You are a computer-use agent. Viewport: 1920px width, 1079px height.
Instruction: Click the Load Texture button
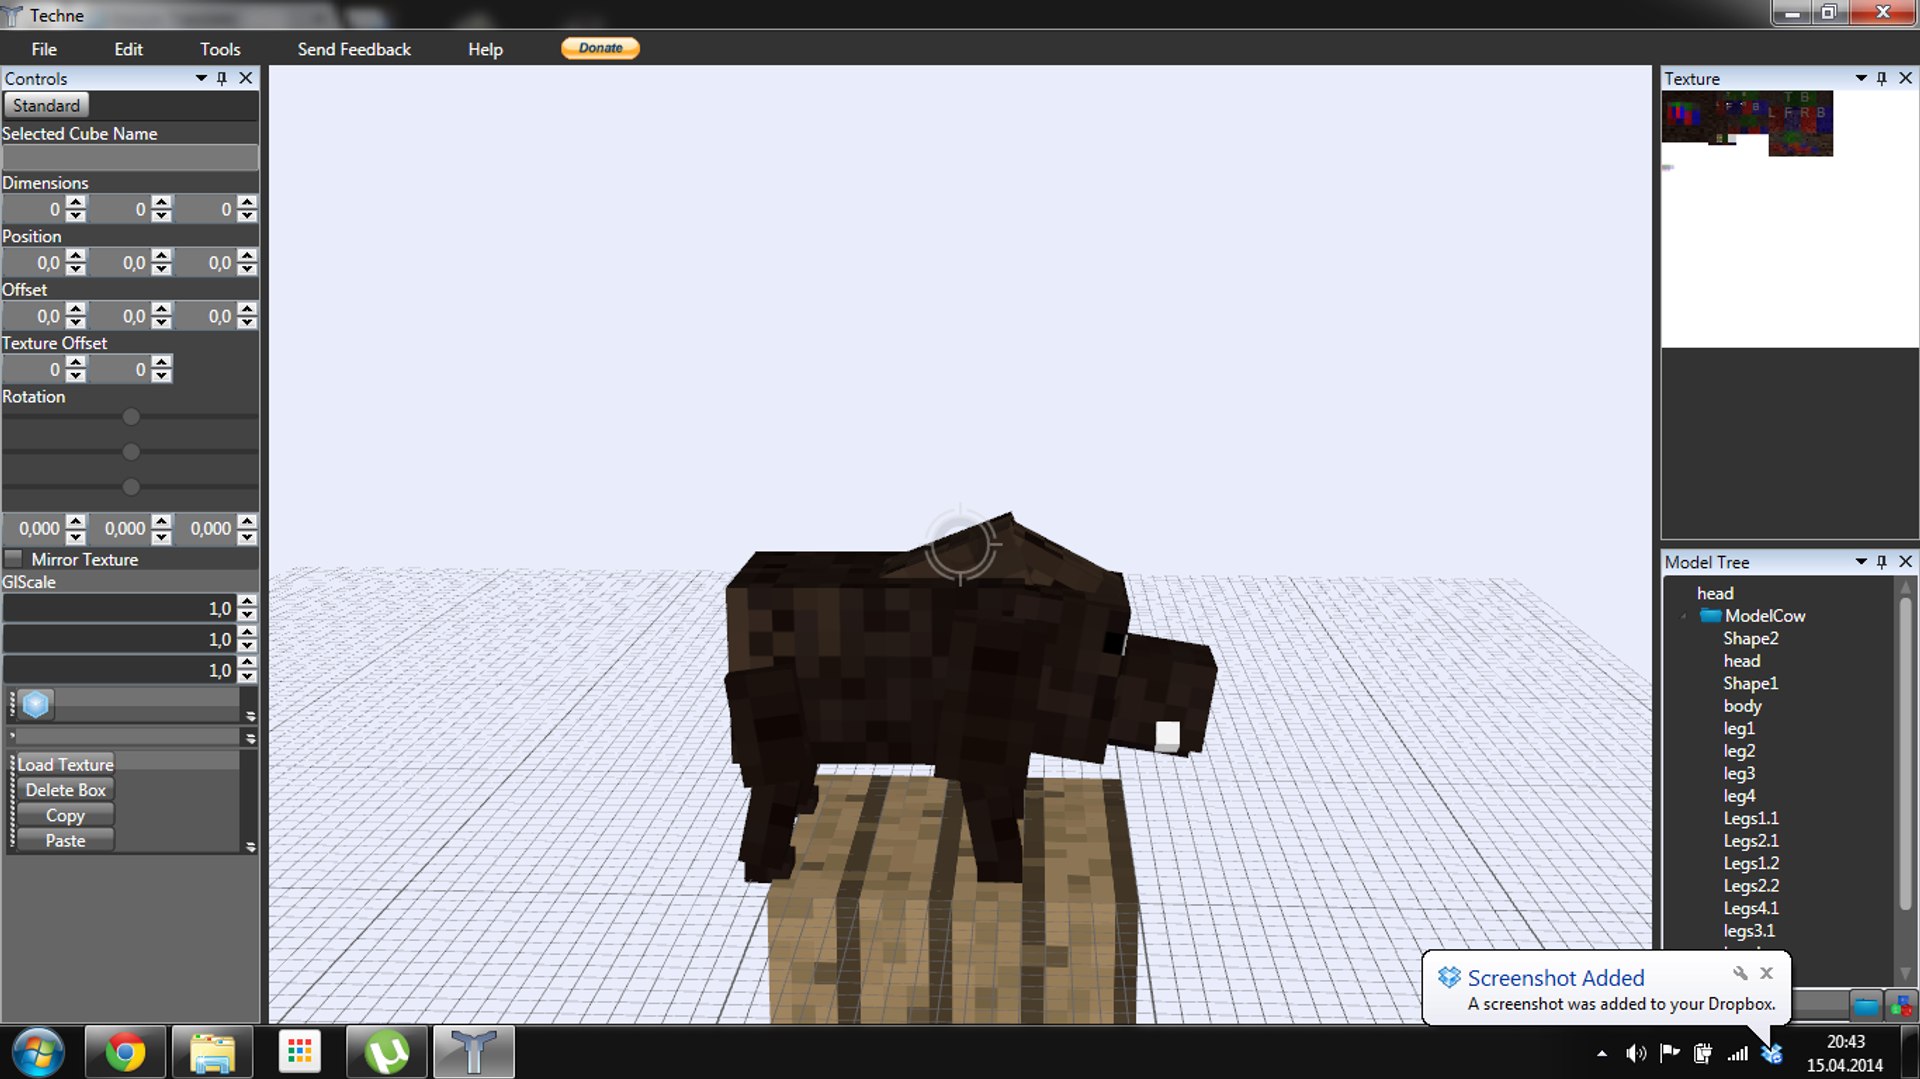point(65,764)
